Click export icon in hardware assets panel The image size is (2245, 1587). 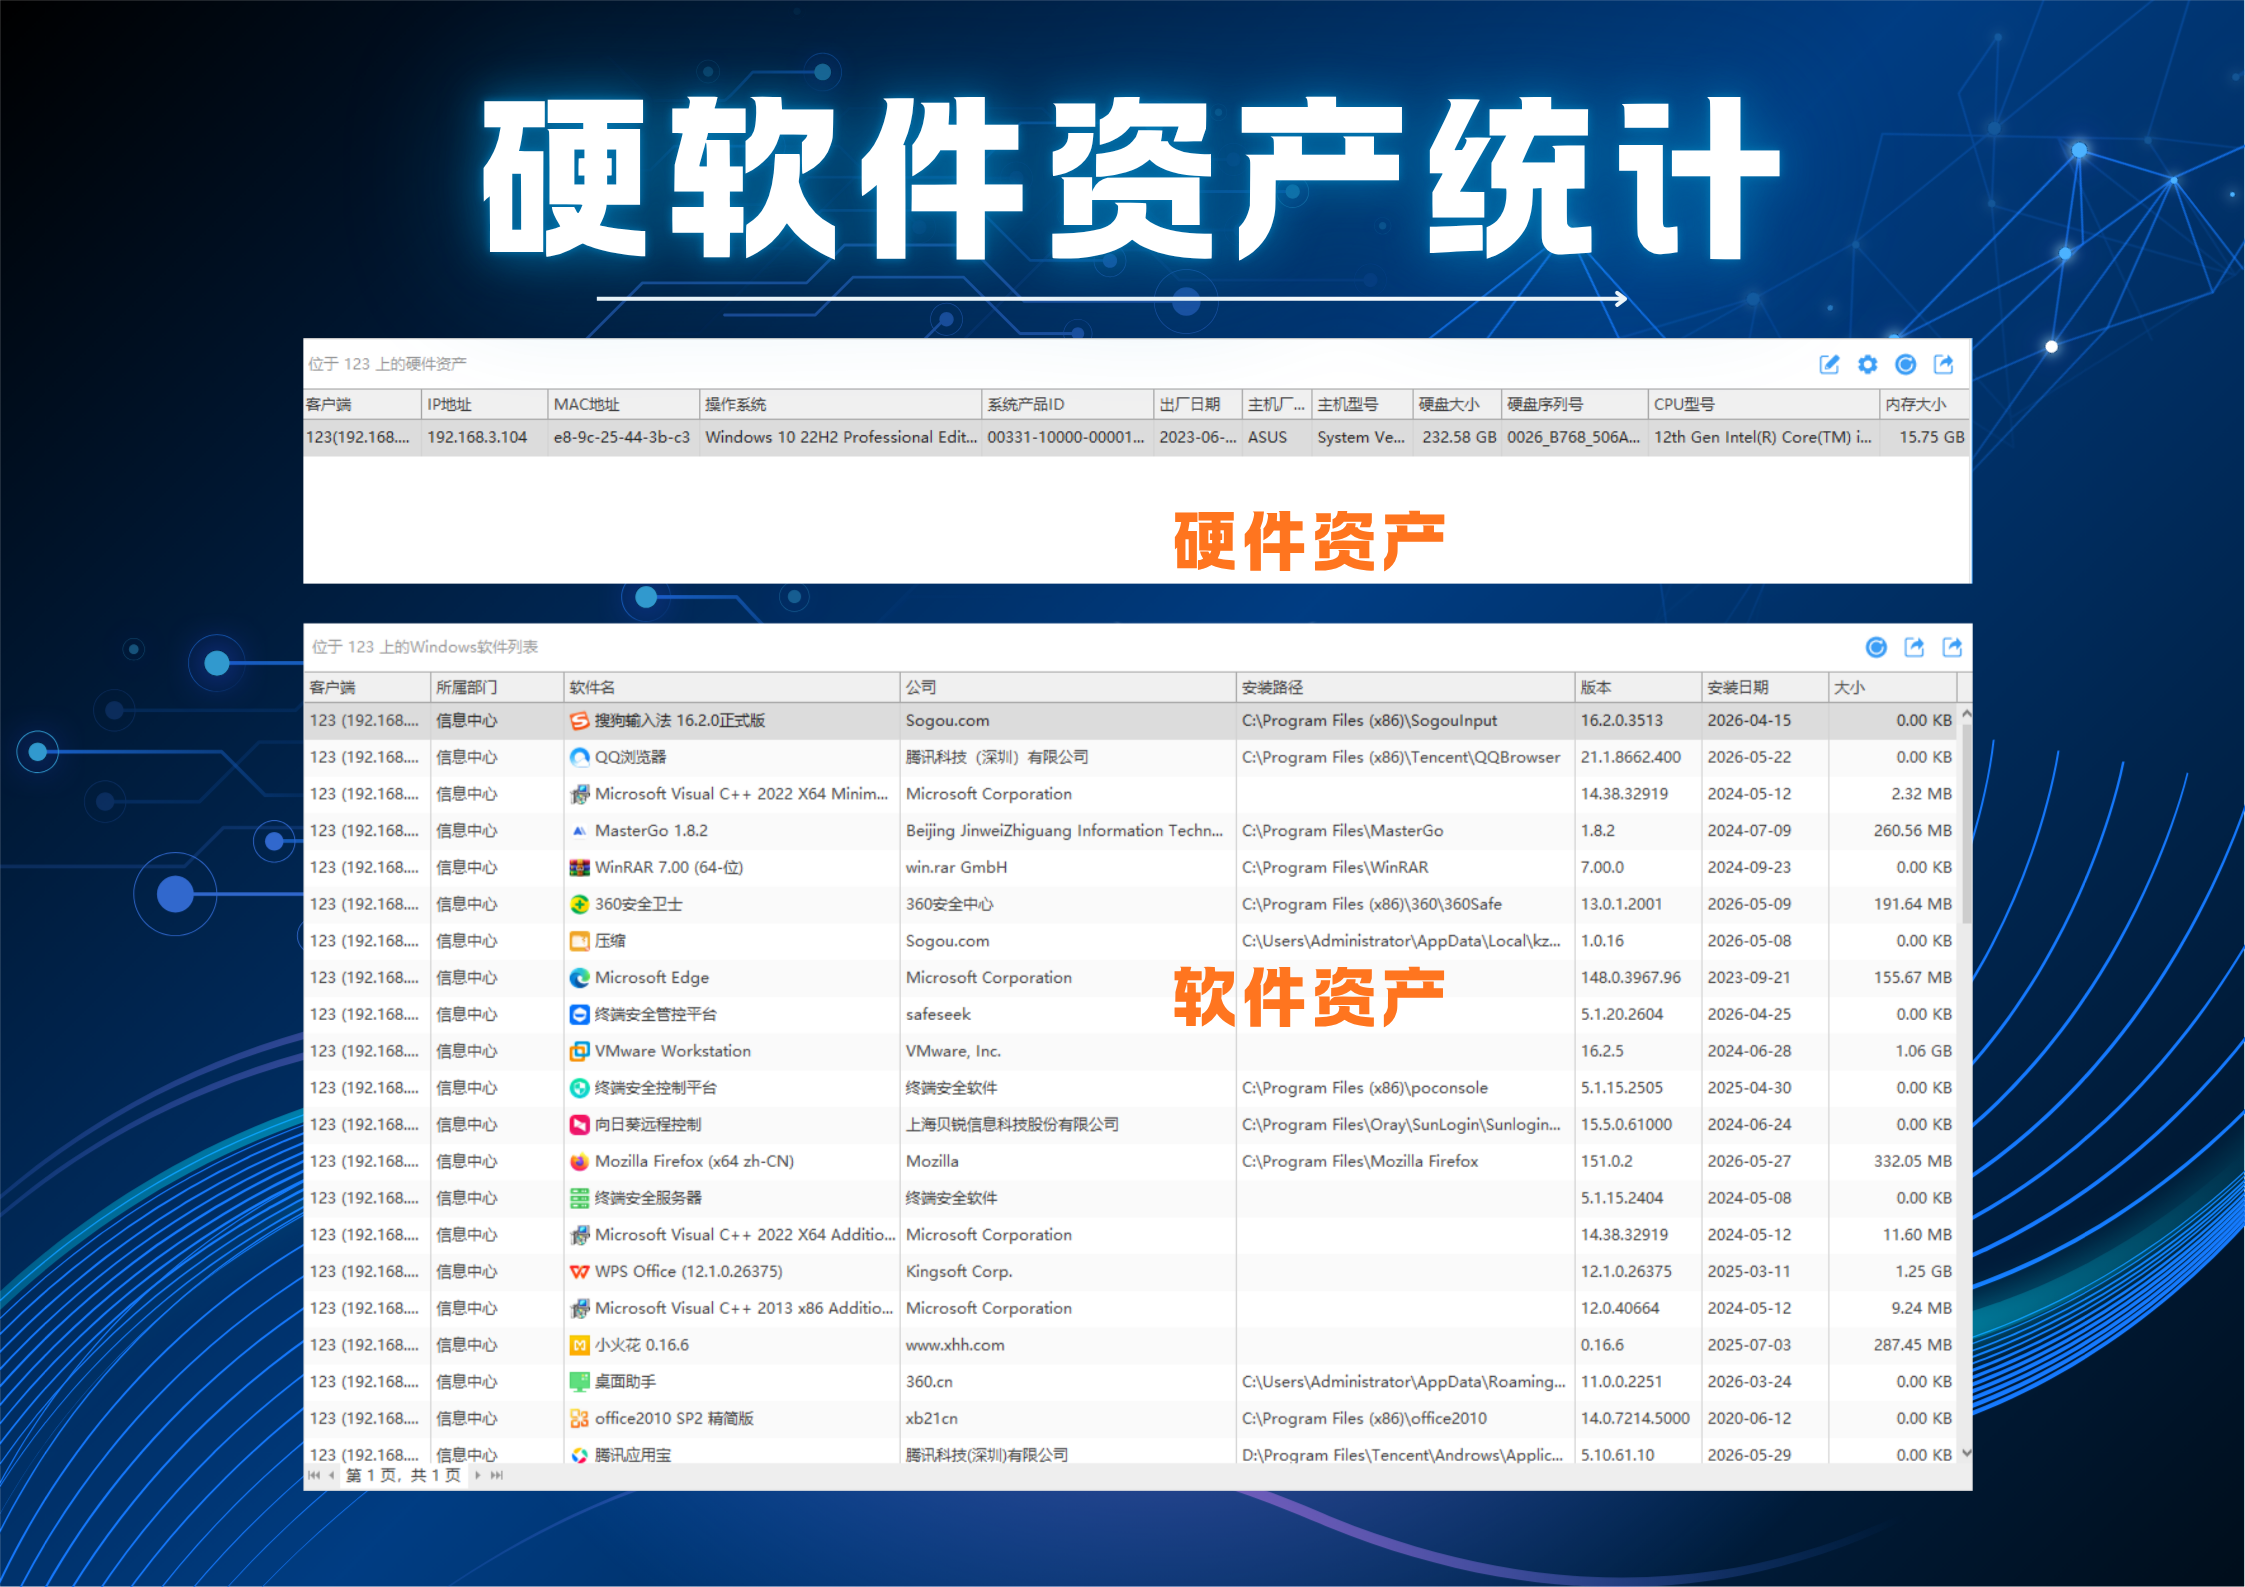(x=1943, y=364)
